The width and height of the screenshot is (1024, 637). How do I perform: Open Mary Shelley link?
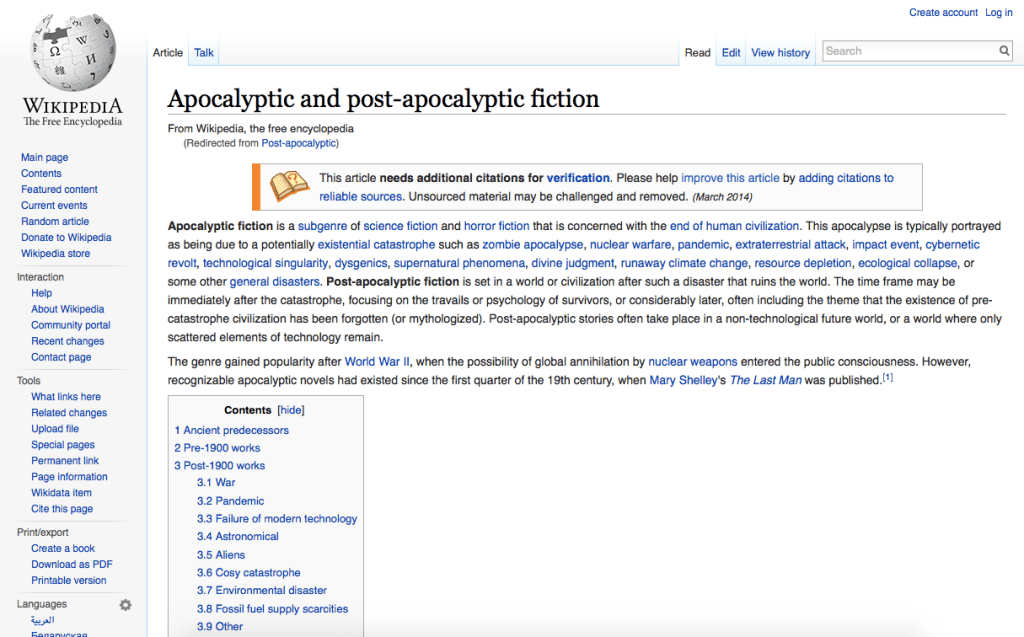683,380
